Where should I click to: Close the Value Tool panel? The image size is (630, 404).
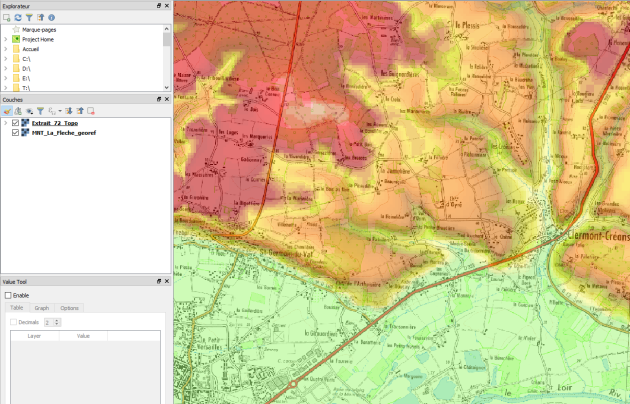[x=167, y=282]
